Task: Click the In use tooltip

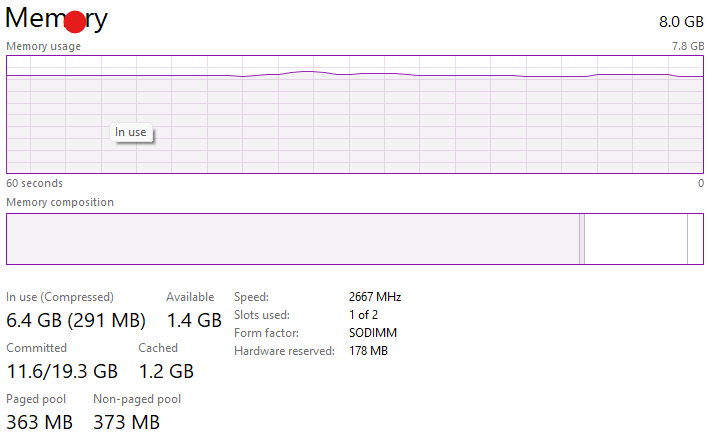Action: [x=130, y=132]
